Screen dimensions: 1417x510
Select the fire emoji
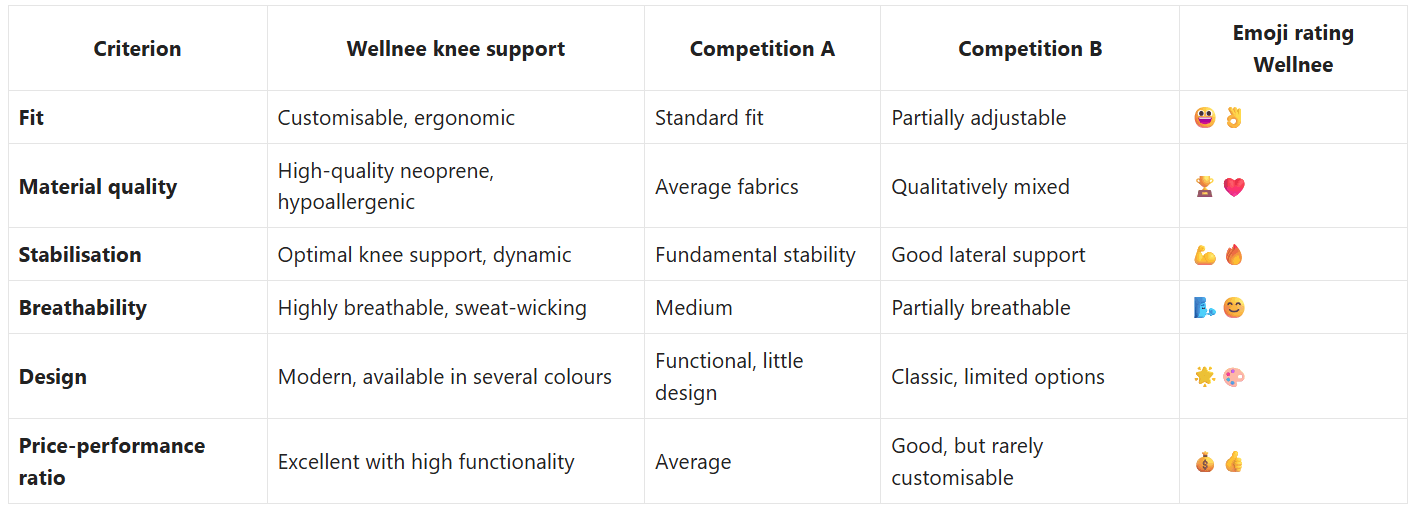tap(1234, 255)
